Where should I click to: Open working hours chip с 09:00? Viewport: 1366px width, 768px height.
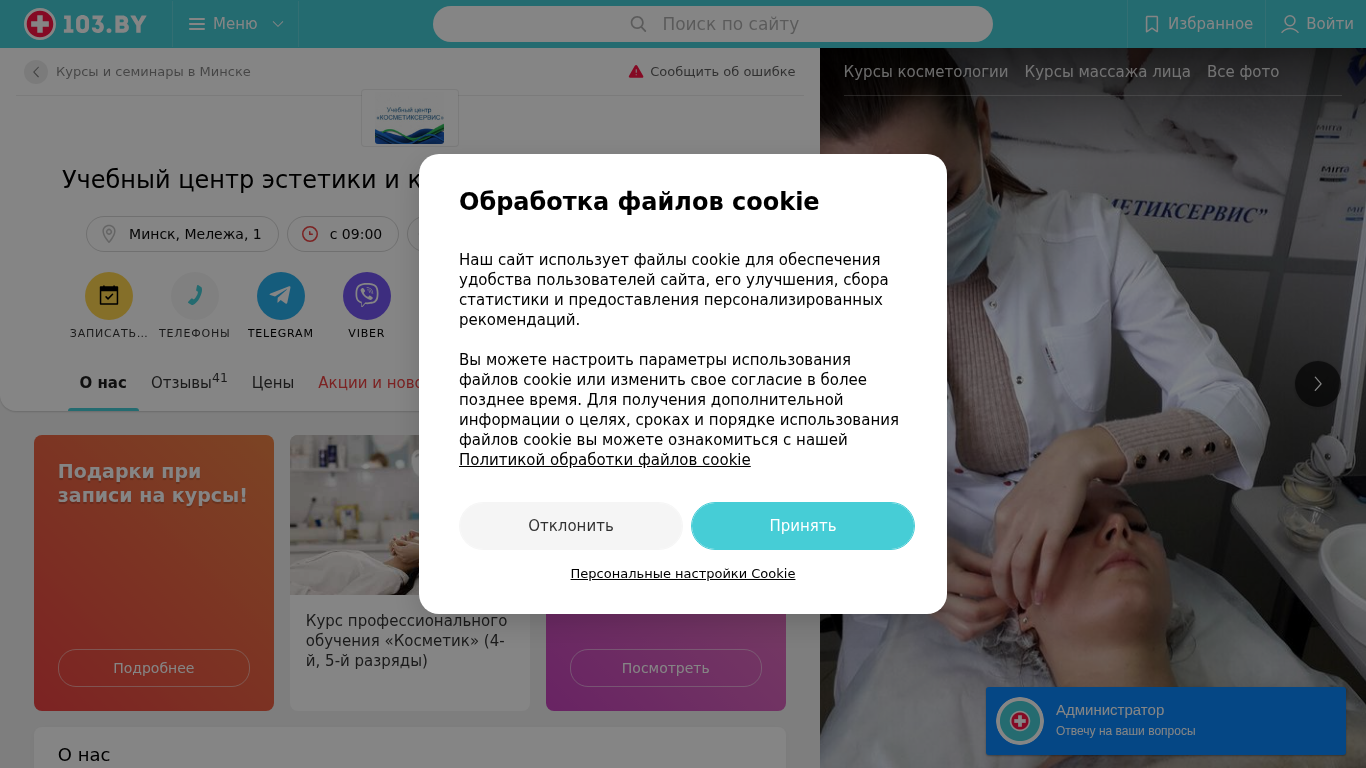(343, 234)
